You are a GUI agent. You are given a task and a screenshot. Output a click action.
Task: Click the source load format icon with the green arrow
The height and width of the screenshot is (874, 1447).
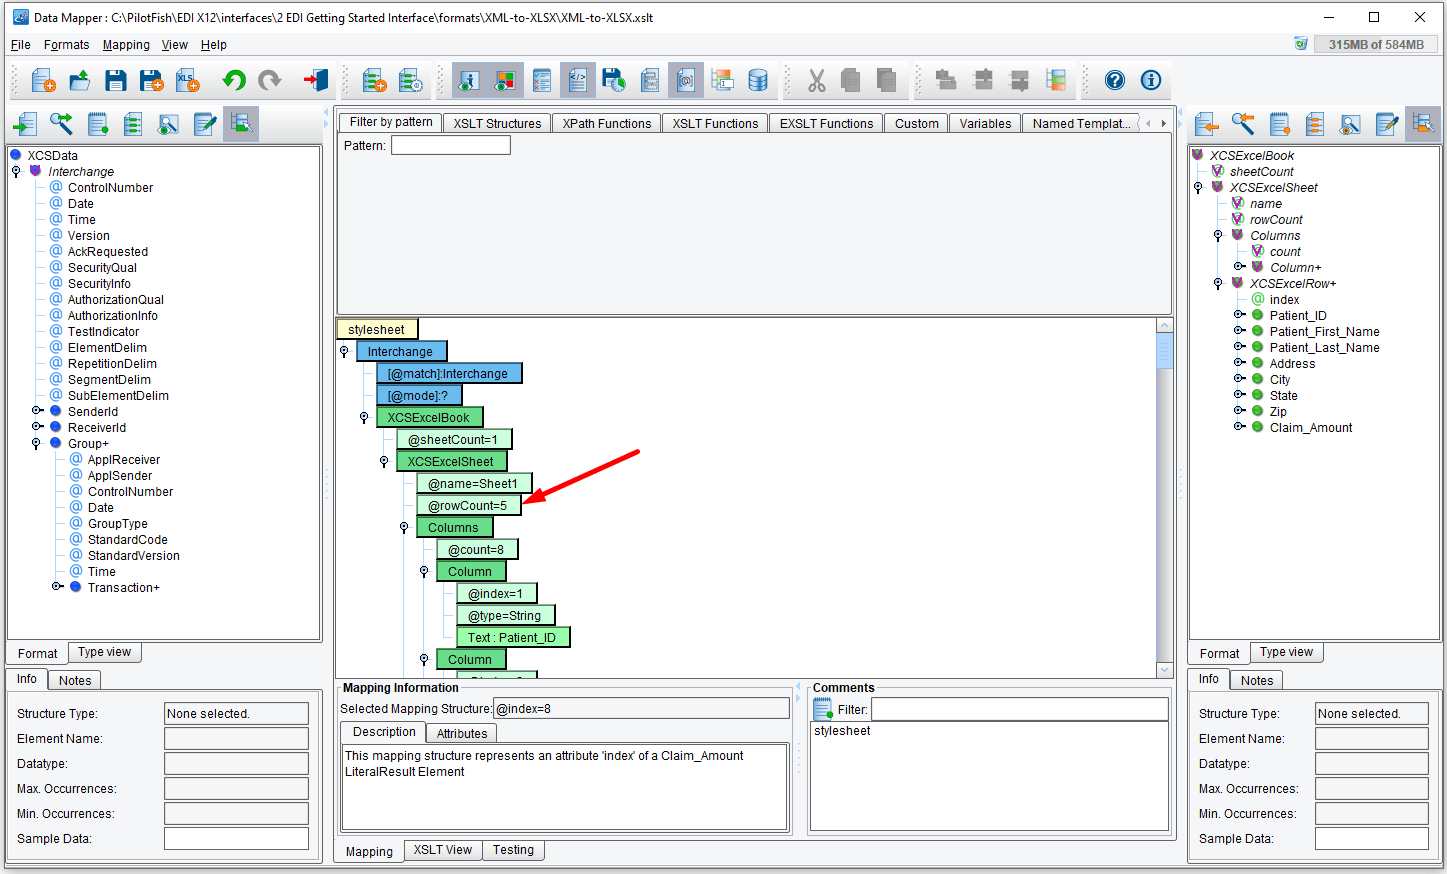pyautogui.click(x=25, y=124)
